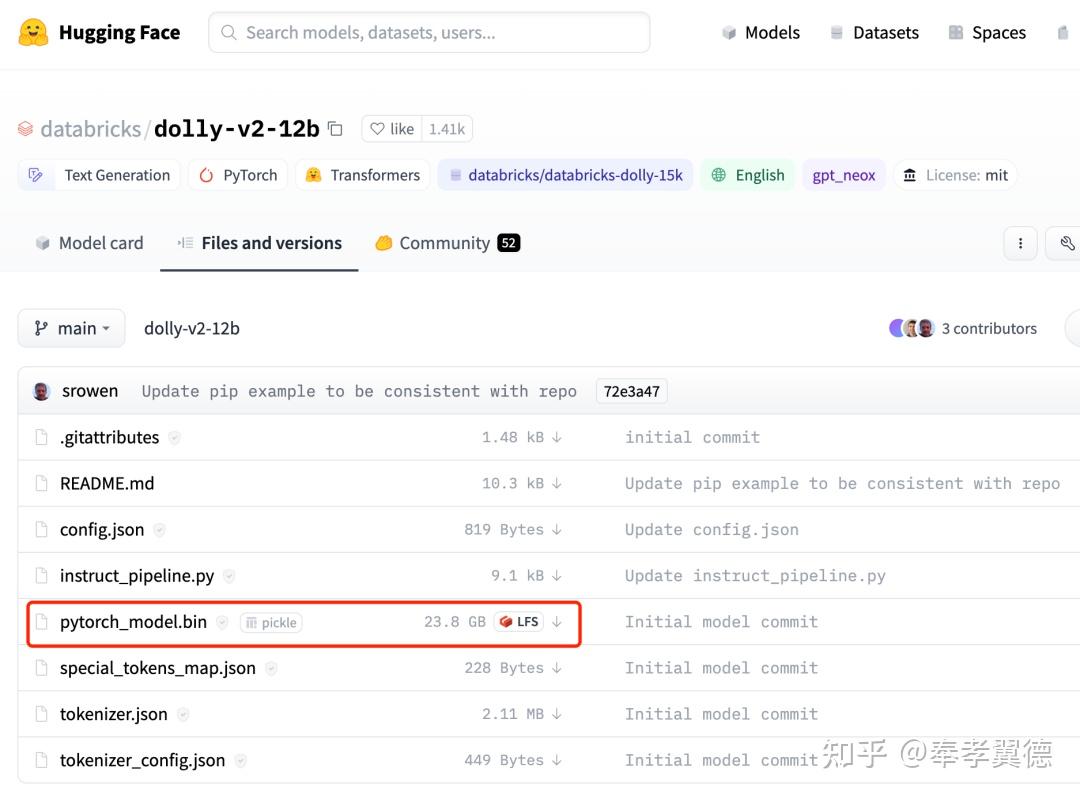Open the README.md file

[107, 483]
